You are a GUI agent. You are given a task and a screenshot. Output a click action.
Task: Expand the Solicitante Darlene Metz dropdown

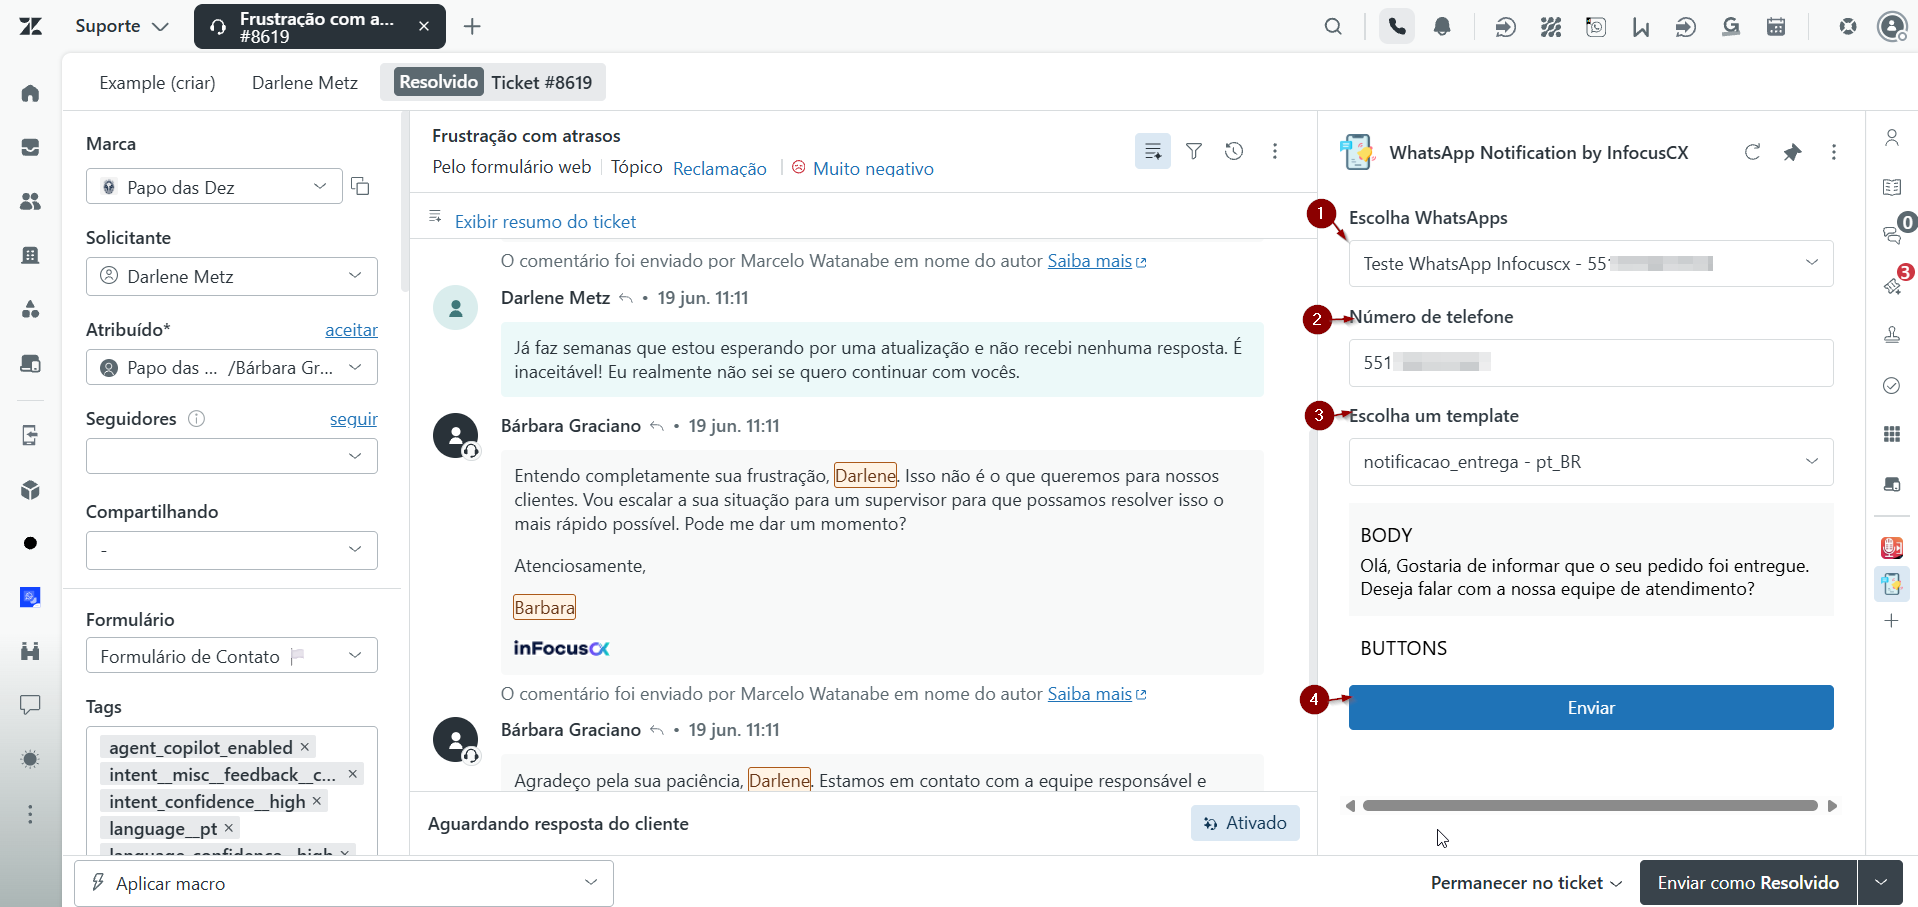[232, 276]
